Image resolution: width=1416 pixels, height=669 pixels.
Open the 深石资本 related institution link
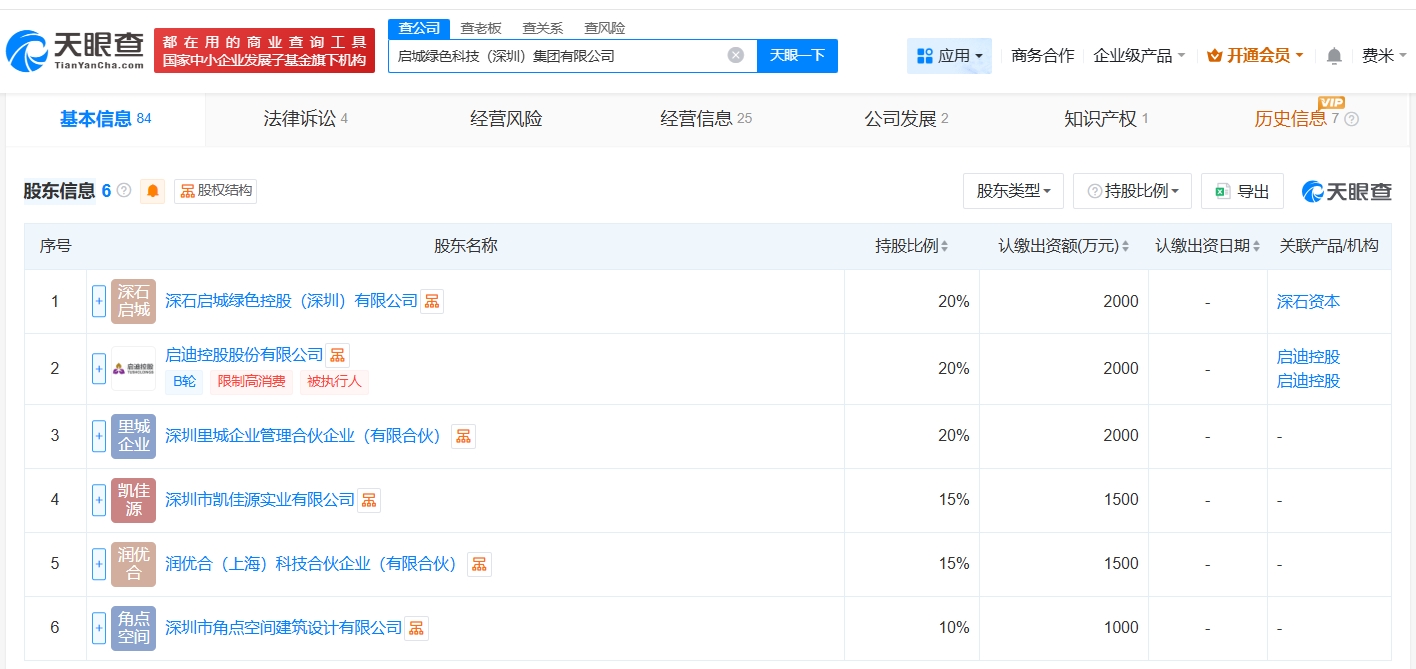coord(1308,301)
